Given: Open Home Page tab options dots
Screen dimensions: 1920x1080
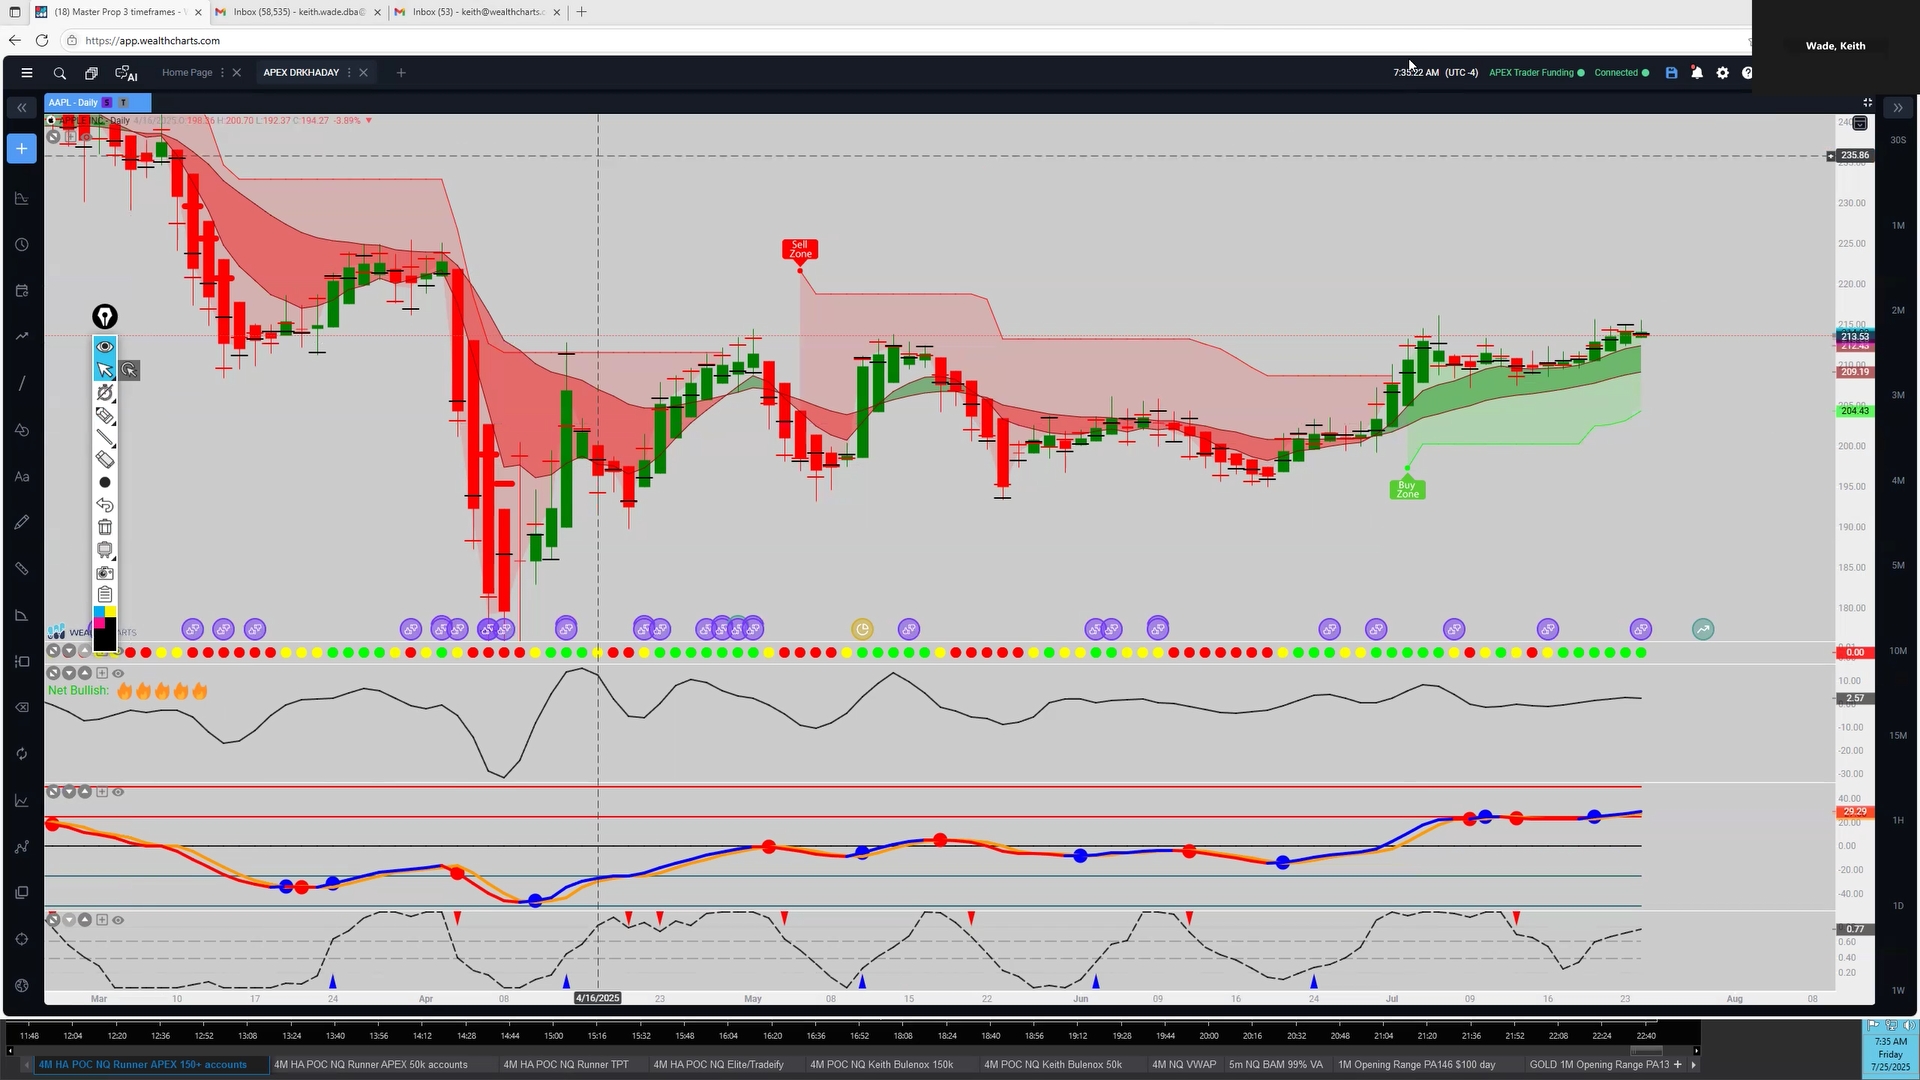Looking at the screenshot, I should 222,73.
